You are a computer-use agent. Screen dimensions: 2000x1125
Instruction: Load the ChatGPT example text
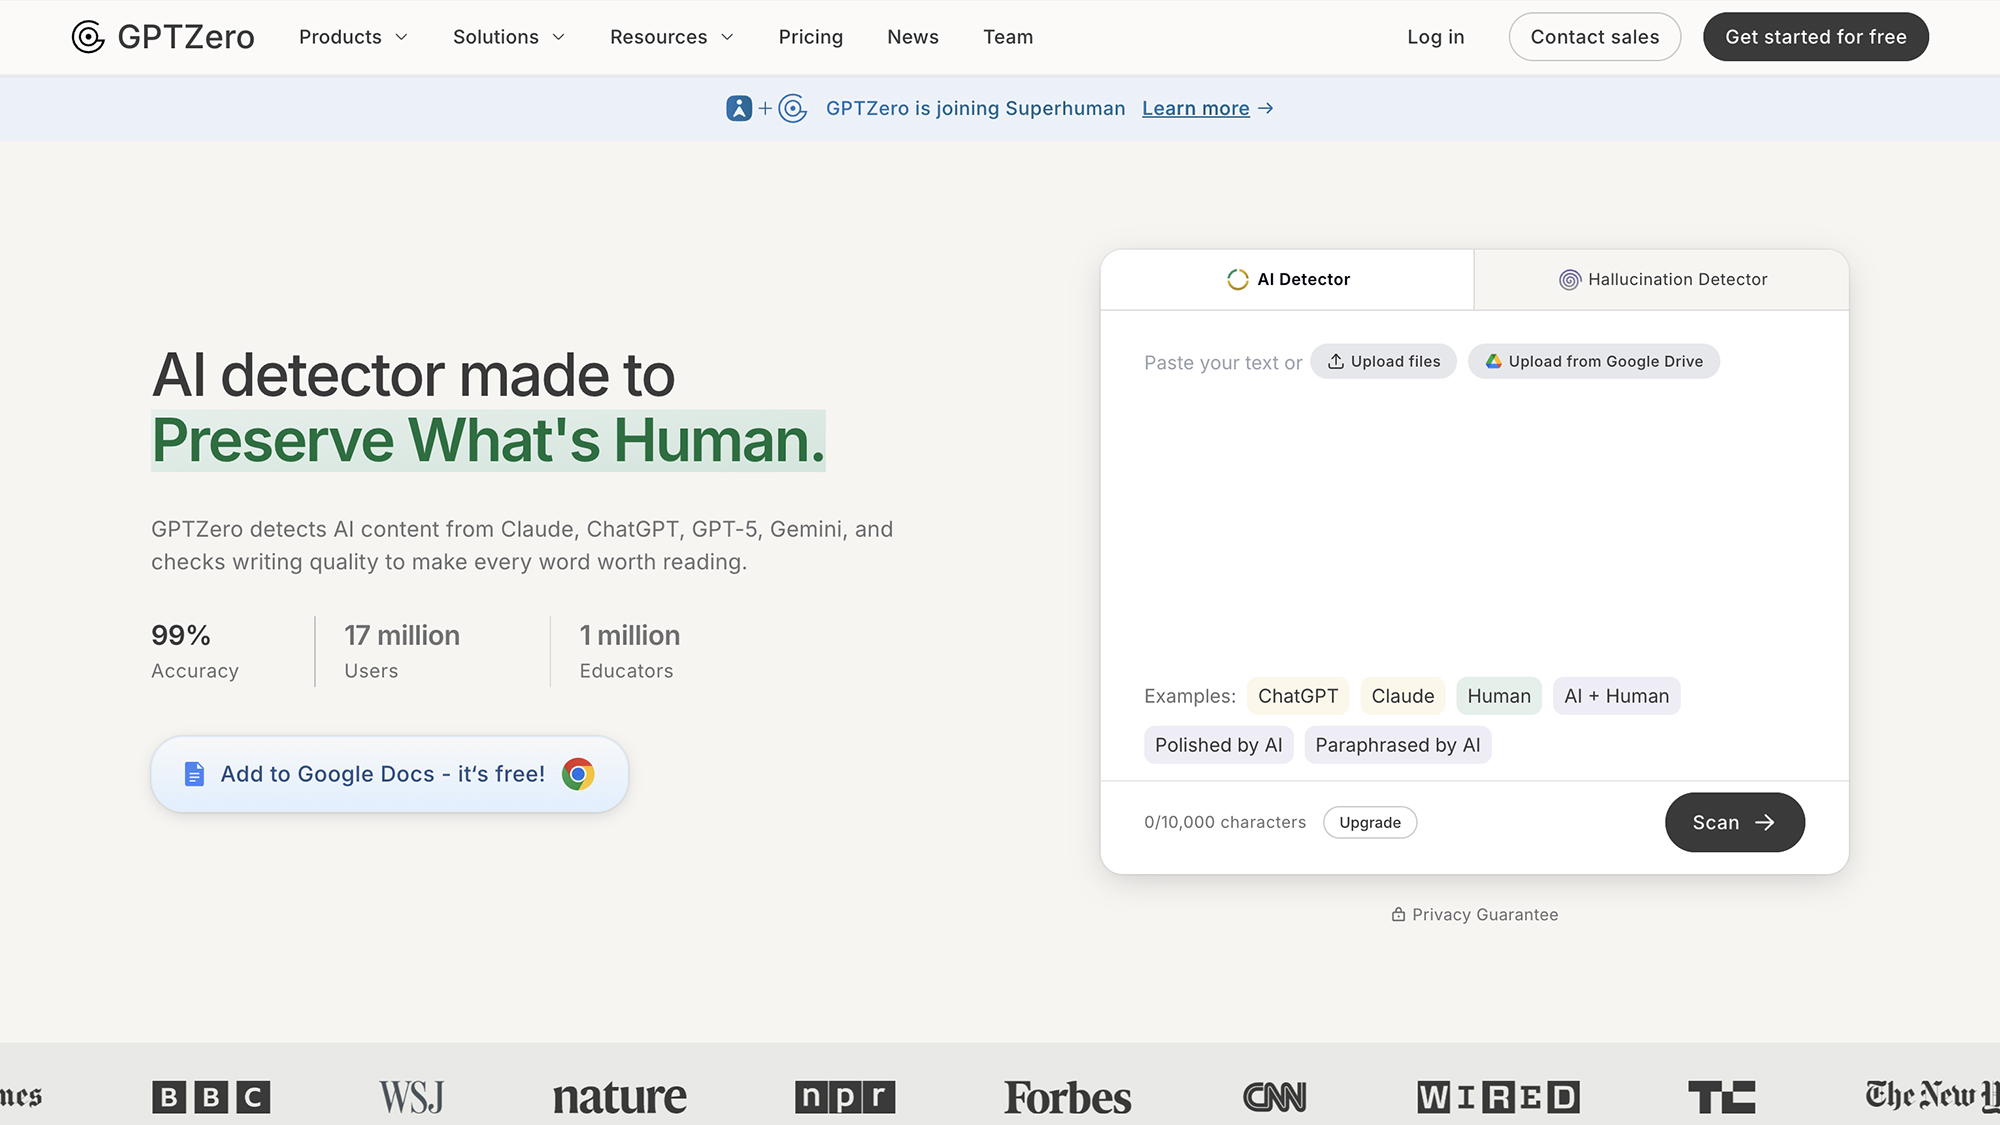click(x=1298, y=696)
